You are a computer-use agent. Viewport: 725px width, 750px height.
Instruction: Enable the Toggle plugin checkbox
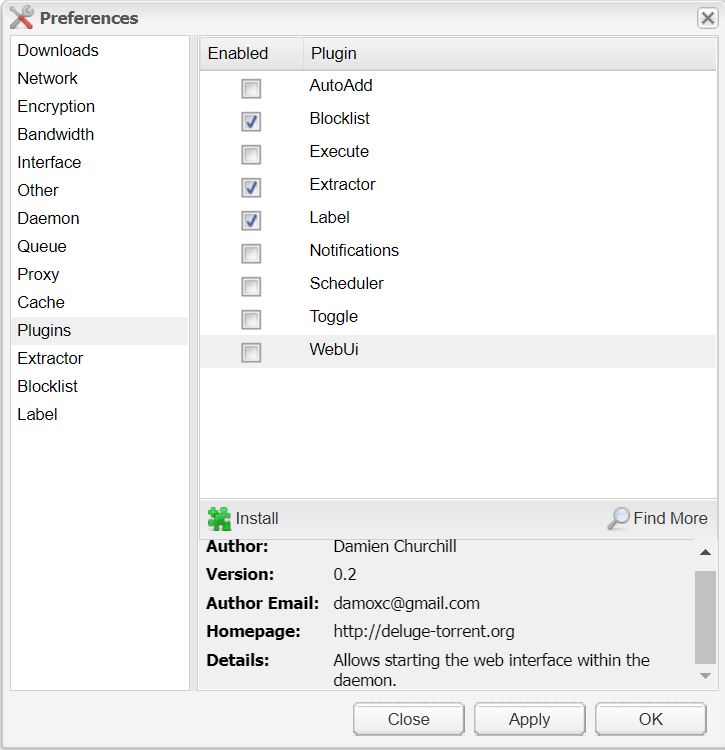(251, 320)
